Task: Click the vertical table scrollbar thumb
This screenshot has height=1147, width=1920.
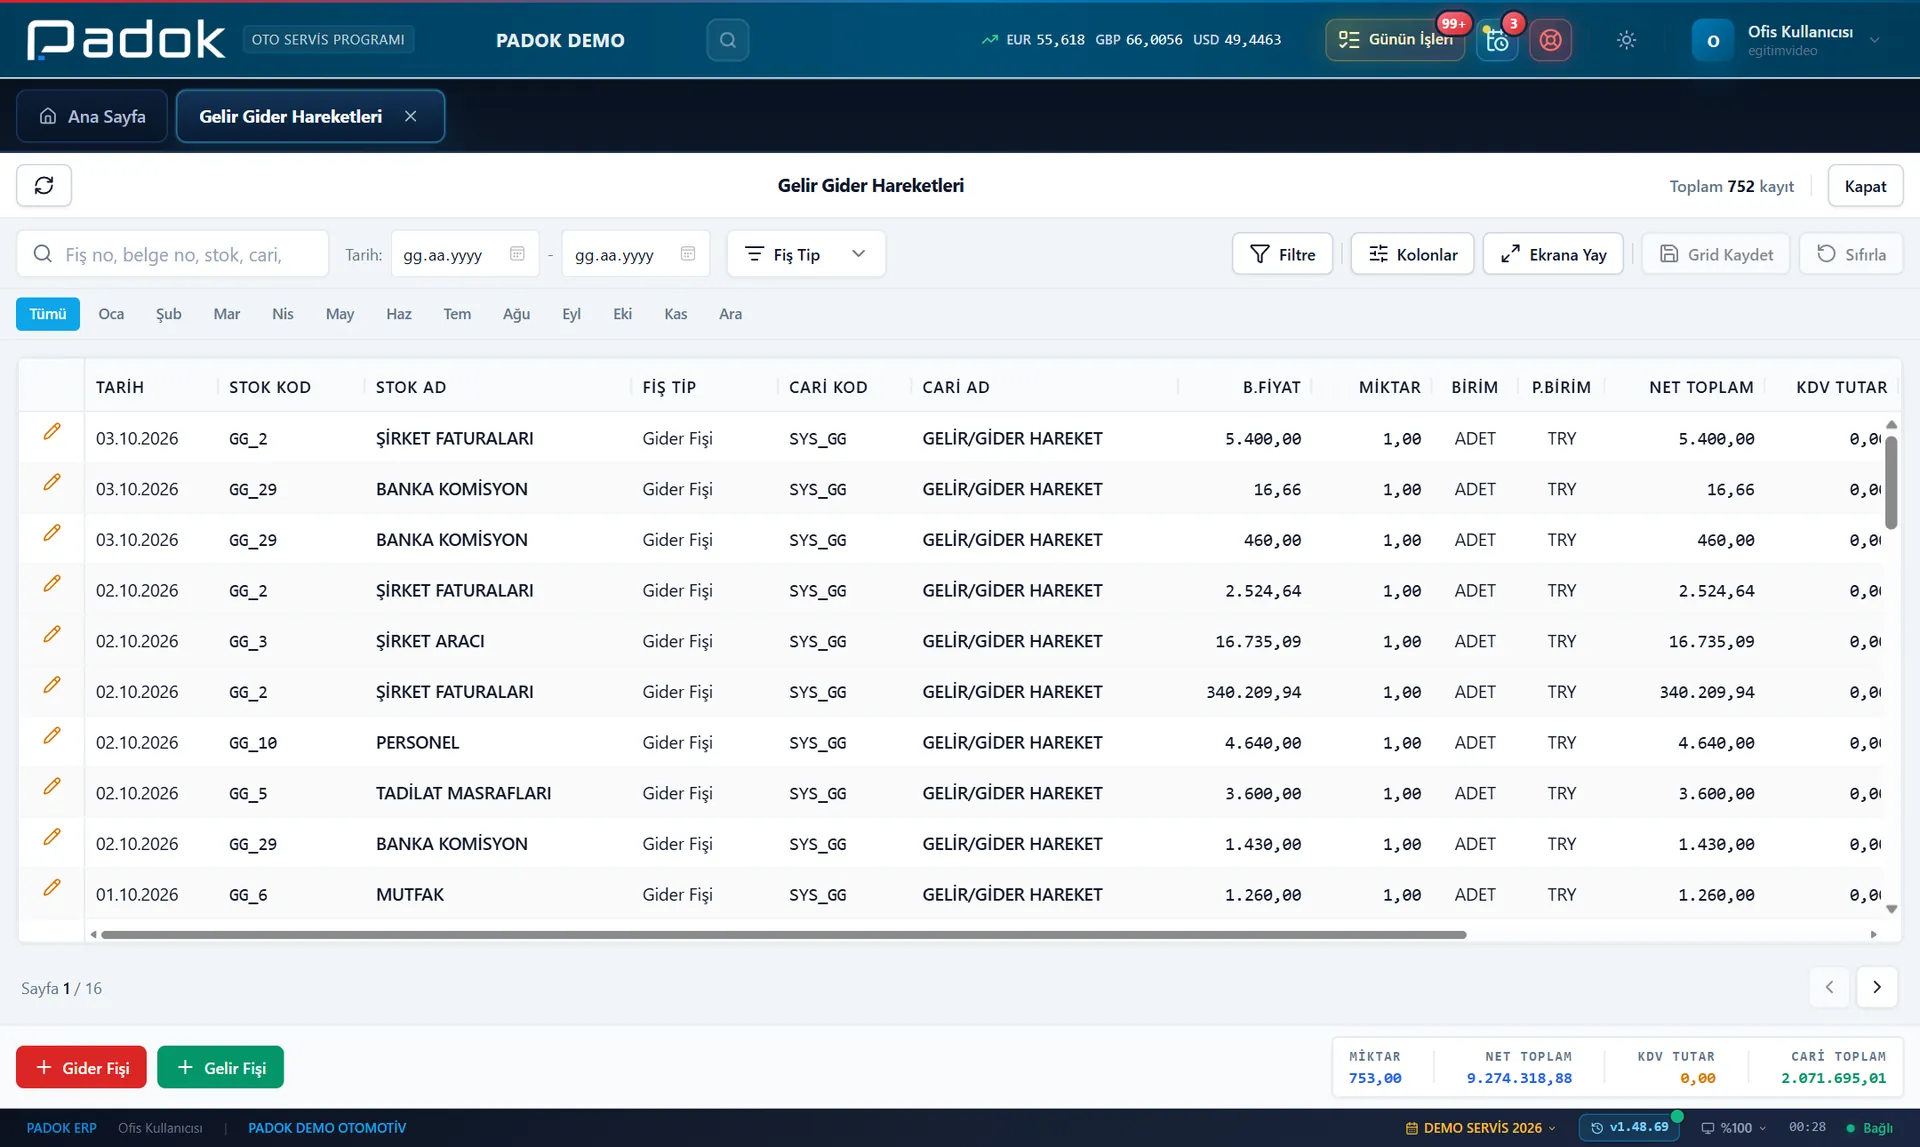Action: (x=1891, y=482)
